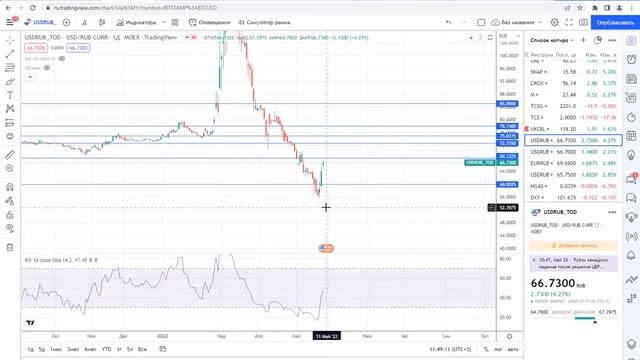Toggle hide all drawings eye
This screenshot has height=360, width=640.
(10, 228)
